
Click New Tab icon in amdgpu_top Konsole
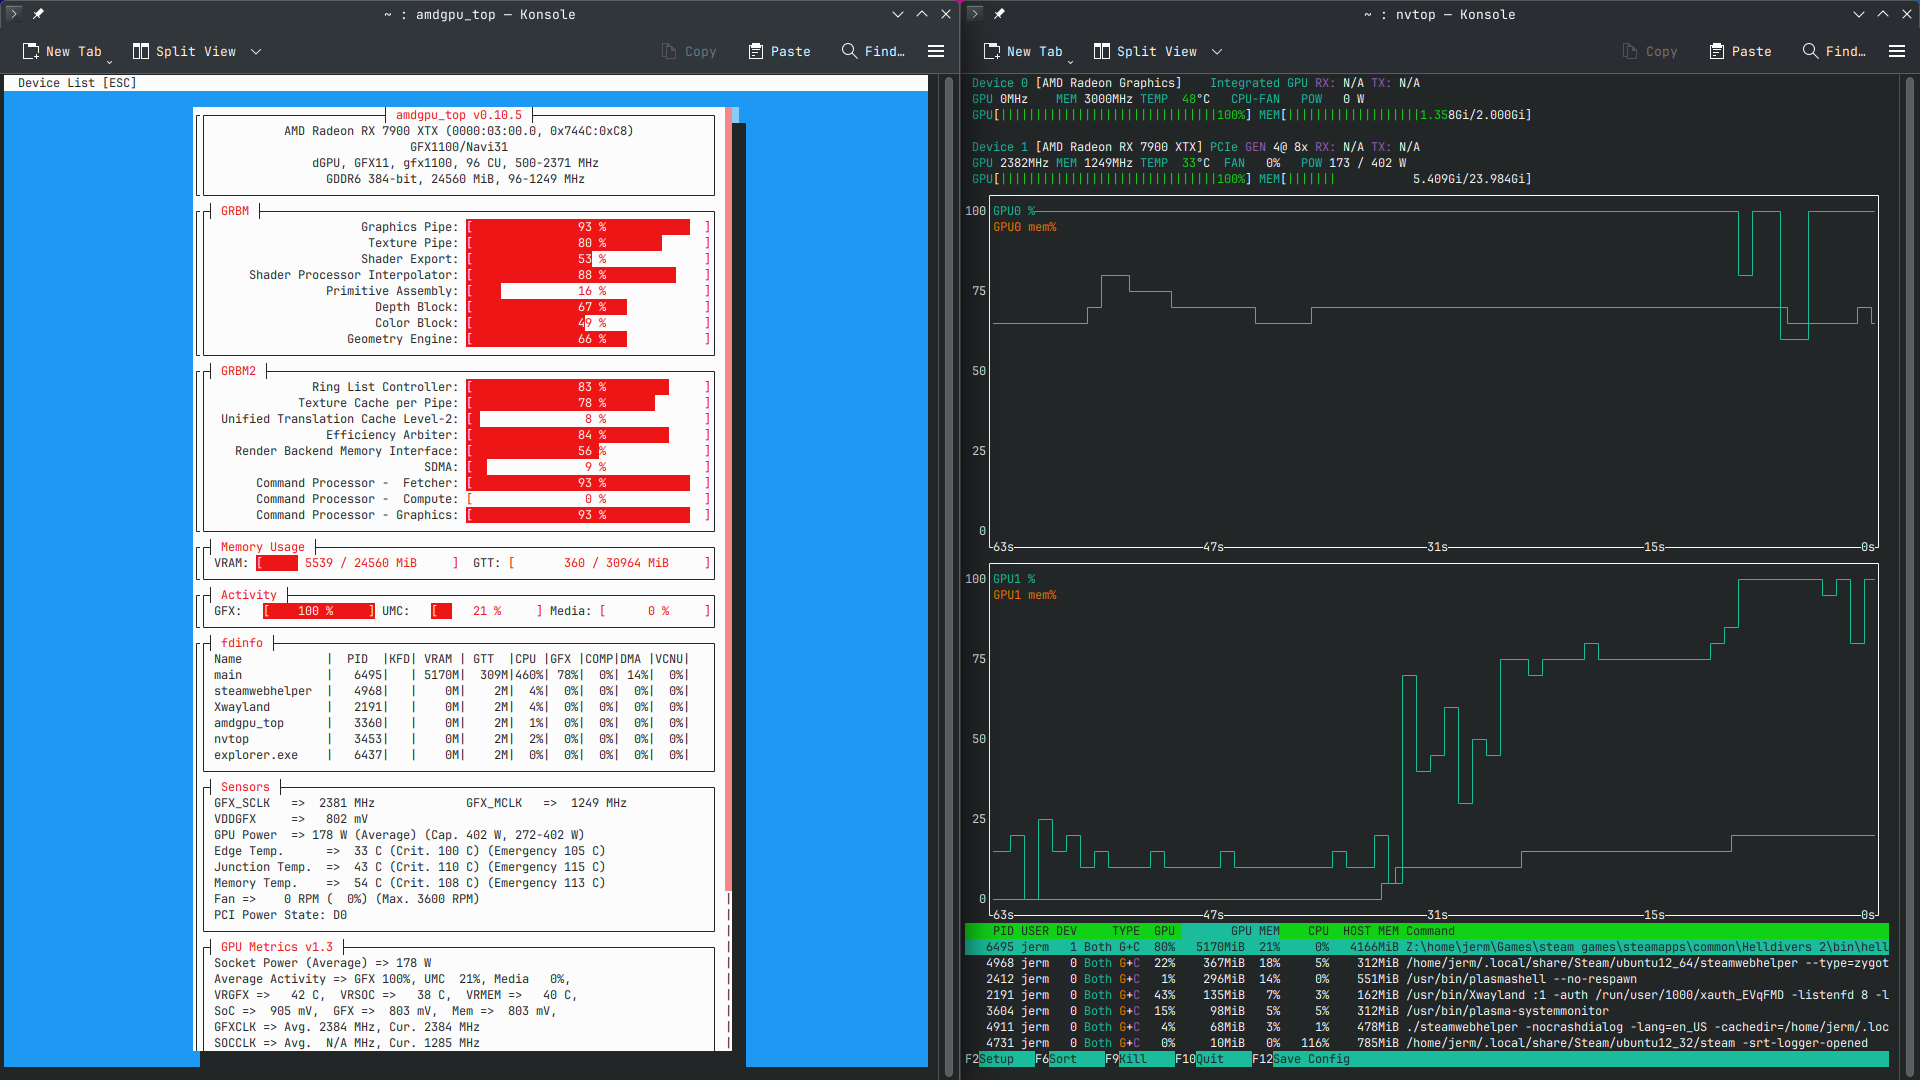pyautogui.click(x=31, y=51)
